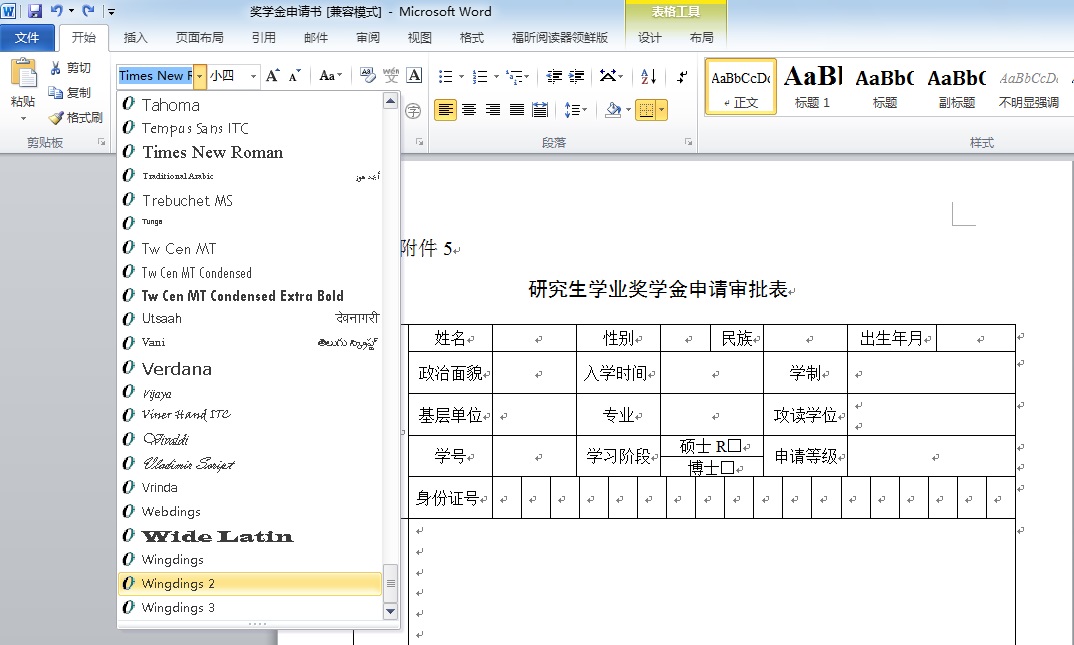The image size is (1074, 645).
Task: Click the Redo arrow icon
Action: (x=88, y=11)
